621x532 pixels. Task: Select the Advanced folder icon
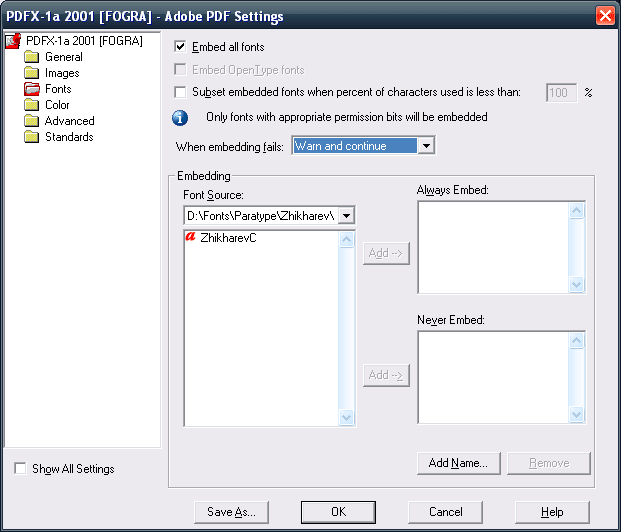tap(32, 121)
